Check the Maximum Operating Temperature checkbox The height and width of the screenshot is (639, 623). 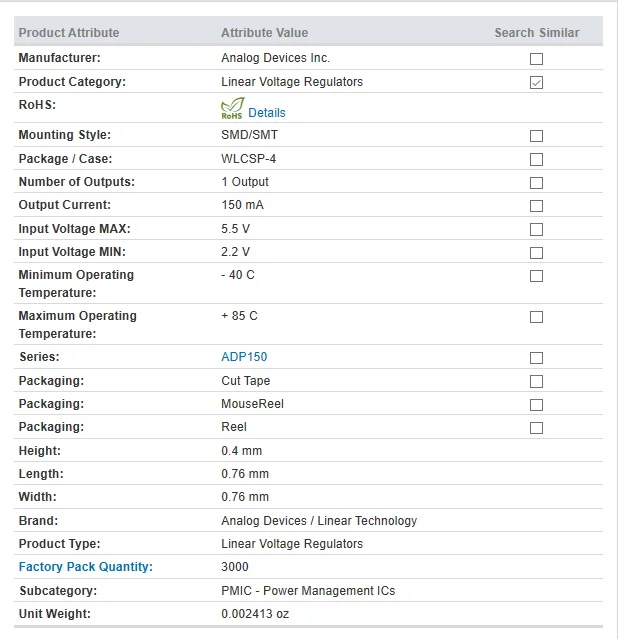536,317
